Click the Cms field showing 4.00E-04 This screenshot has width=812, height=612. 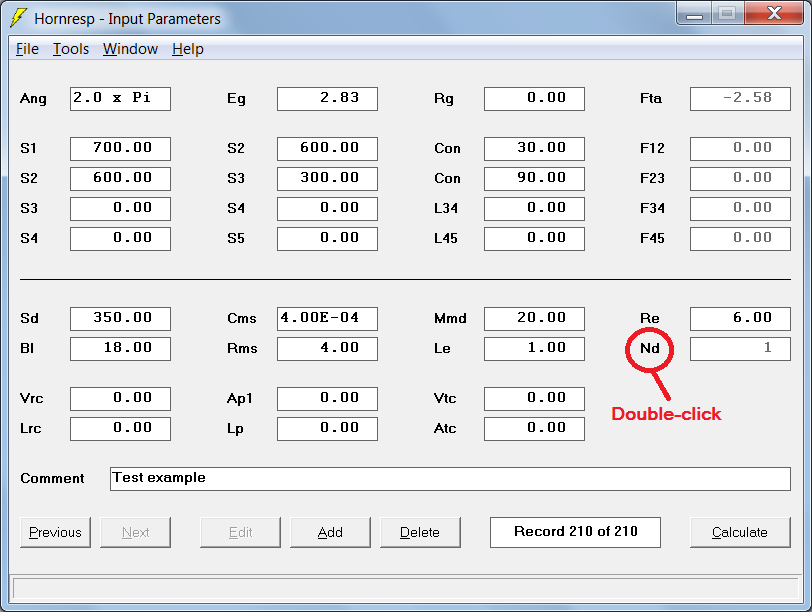327,319
